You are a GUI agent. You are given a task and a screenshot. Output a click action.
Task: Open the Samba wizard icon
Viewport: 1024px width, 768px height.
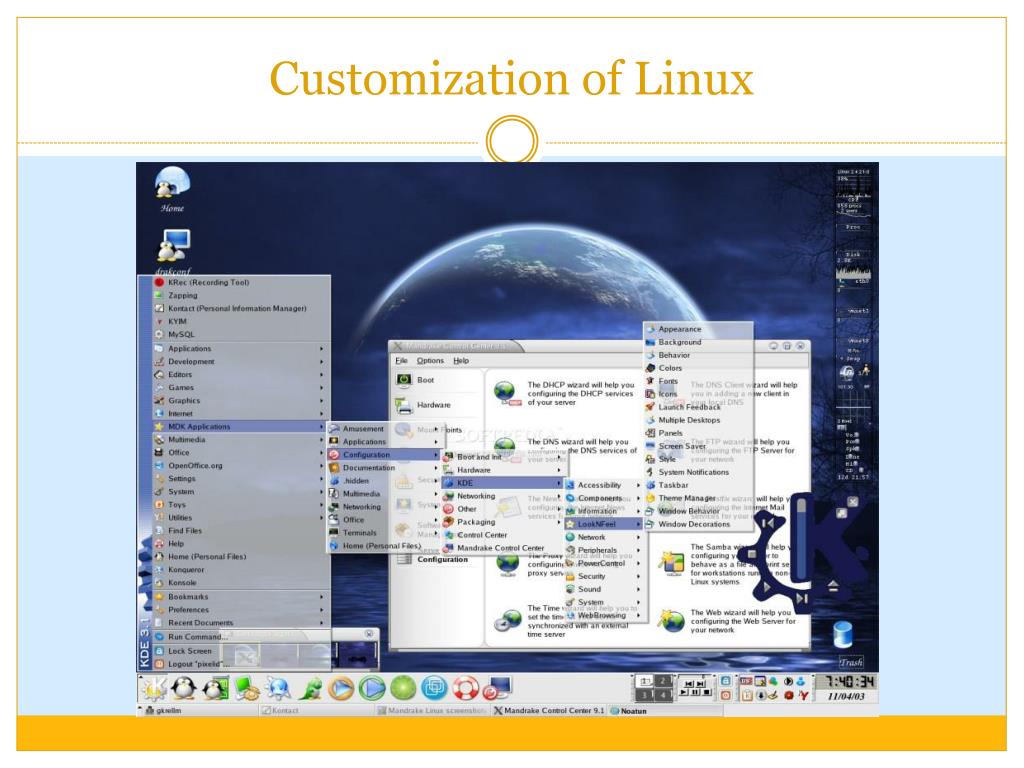671,563
